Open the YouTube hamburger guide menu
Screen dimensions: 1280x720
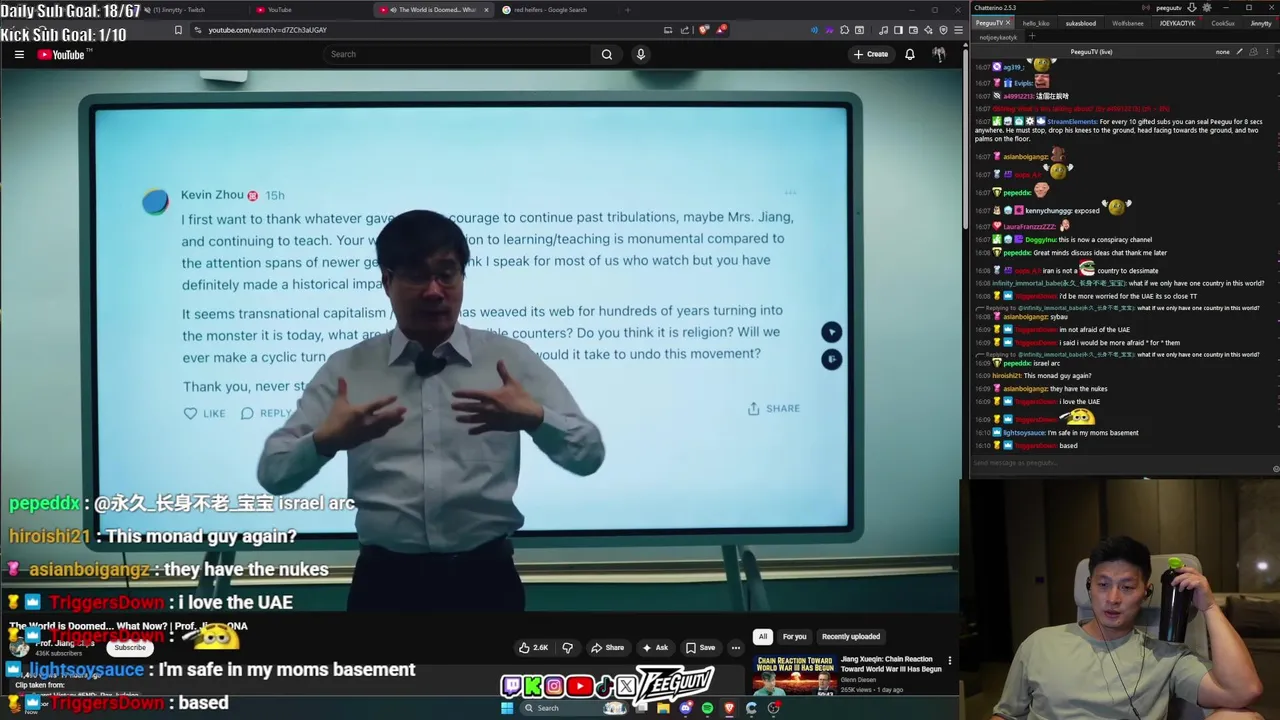19,54
